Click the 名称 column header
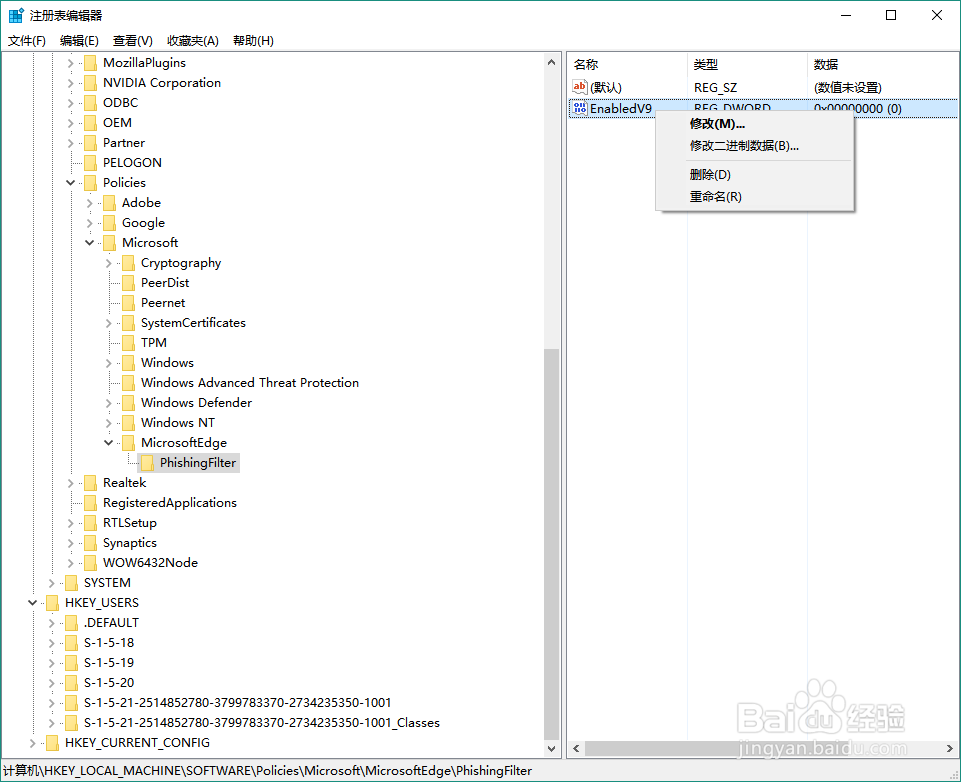The width and height of the screenshot is (961, 782). point(628,64)
